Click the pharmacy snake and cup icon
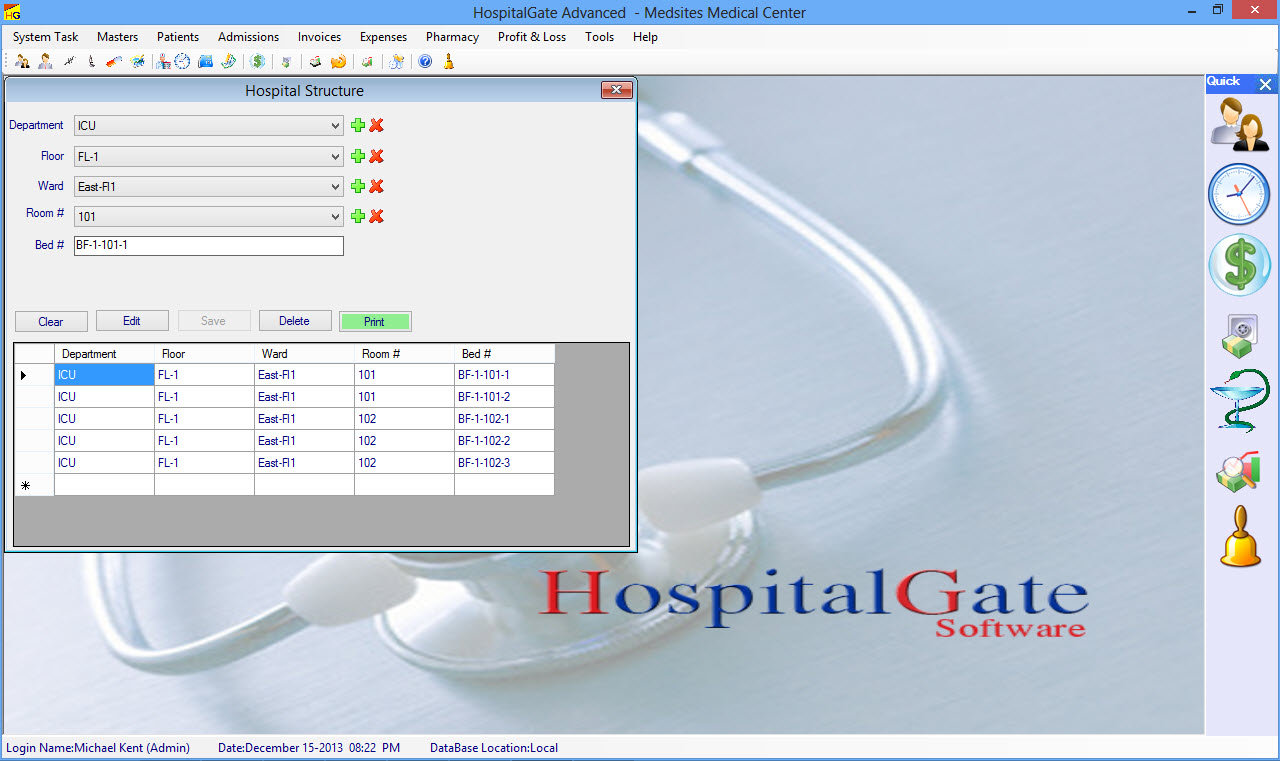Image resolution: width=1280 pixels, height=761 pixels. (x=1240, y=402)
